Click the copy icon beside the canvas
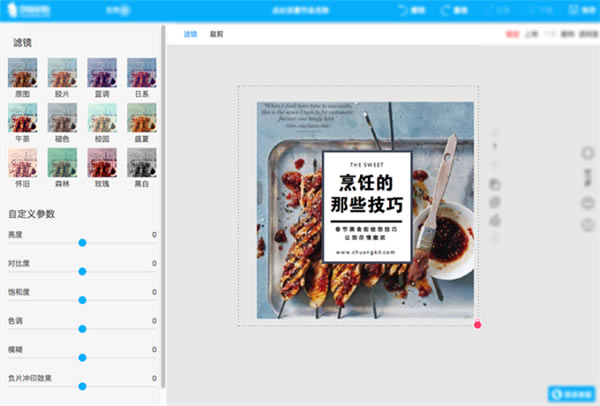This screenshot has height=406, width=600. tap(495, 185)
